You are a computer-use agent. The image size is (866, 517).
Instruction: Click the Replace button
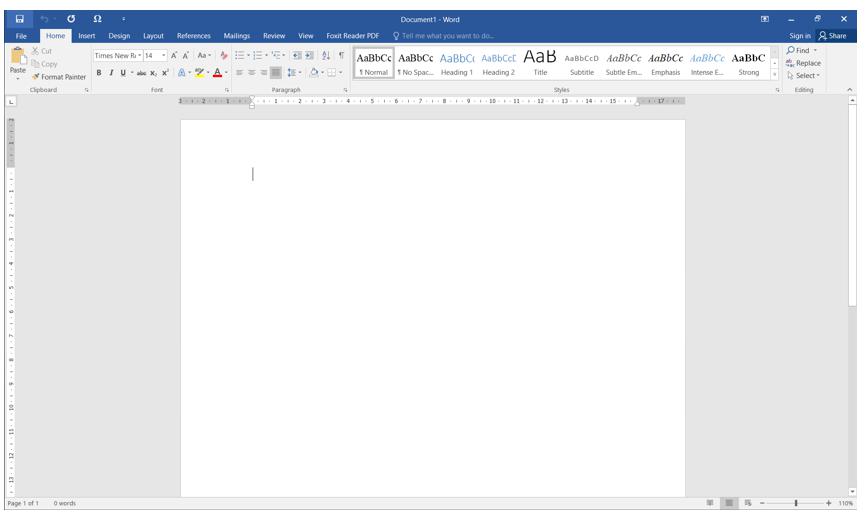click(x=805, y=63)
